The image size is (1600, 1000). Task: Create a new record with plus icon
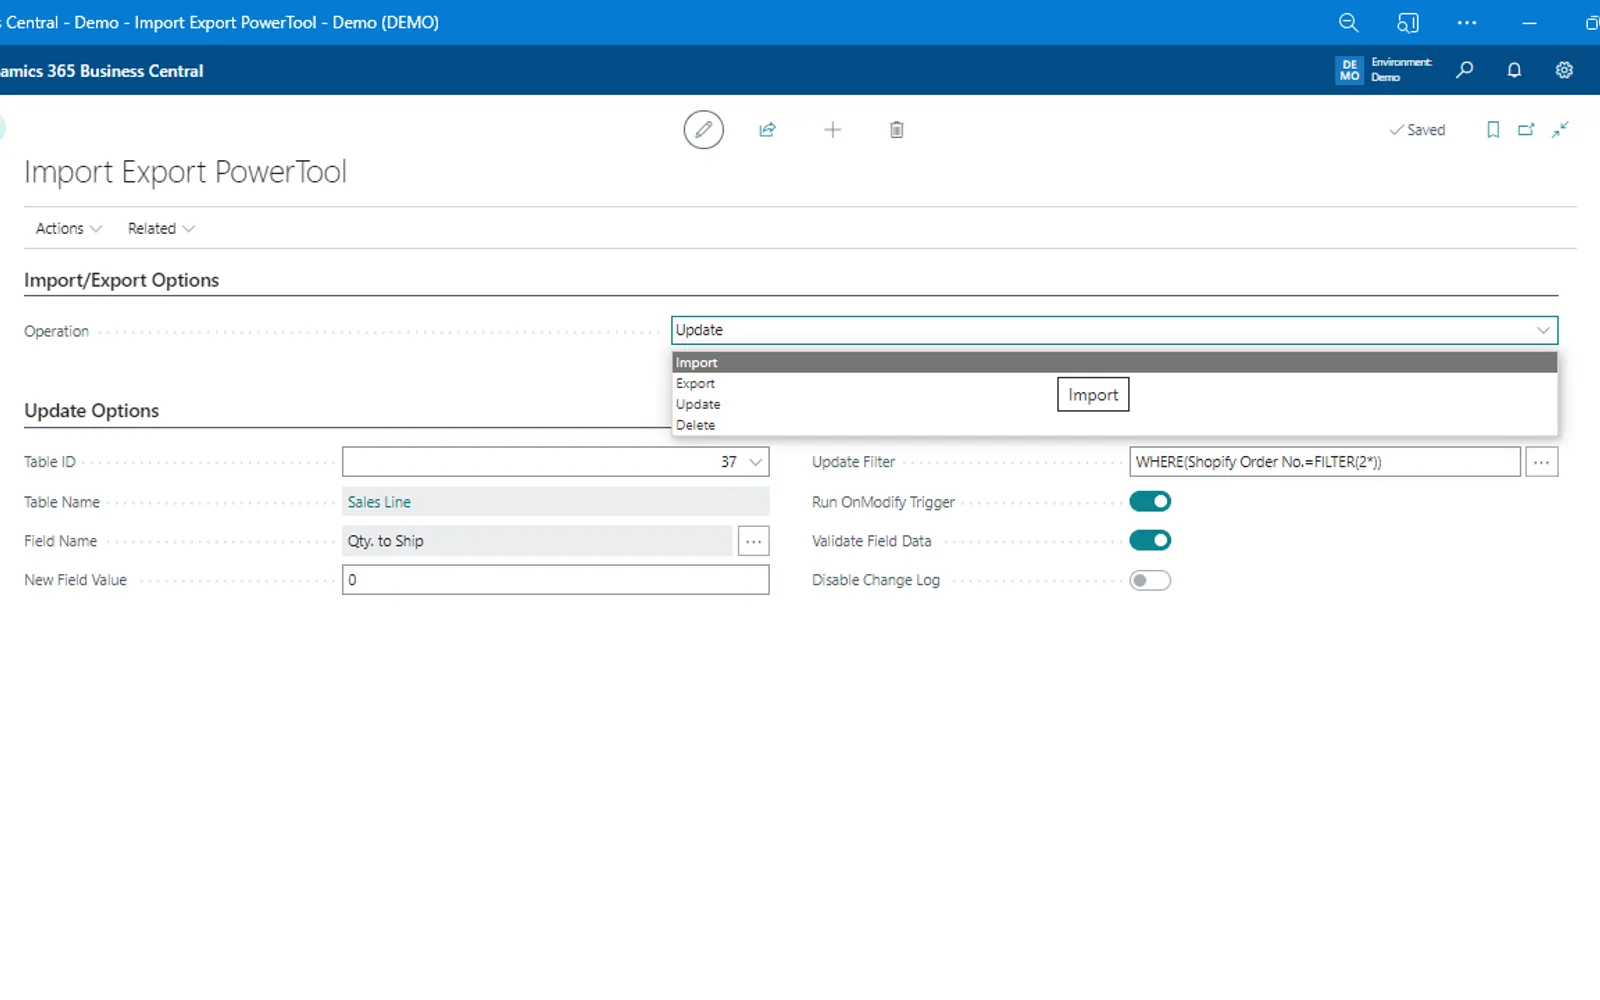pos(832,130)
